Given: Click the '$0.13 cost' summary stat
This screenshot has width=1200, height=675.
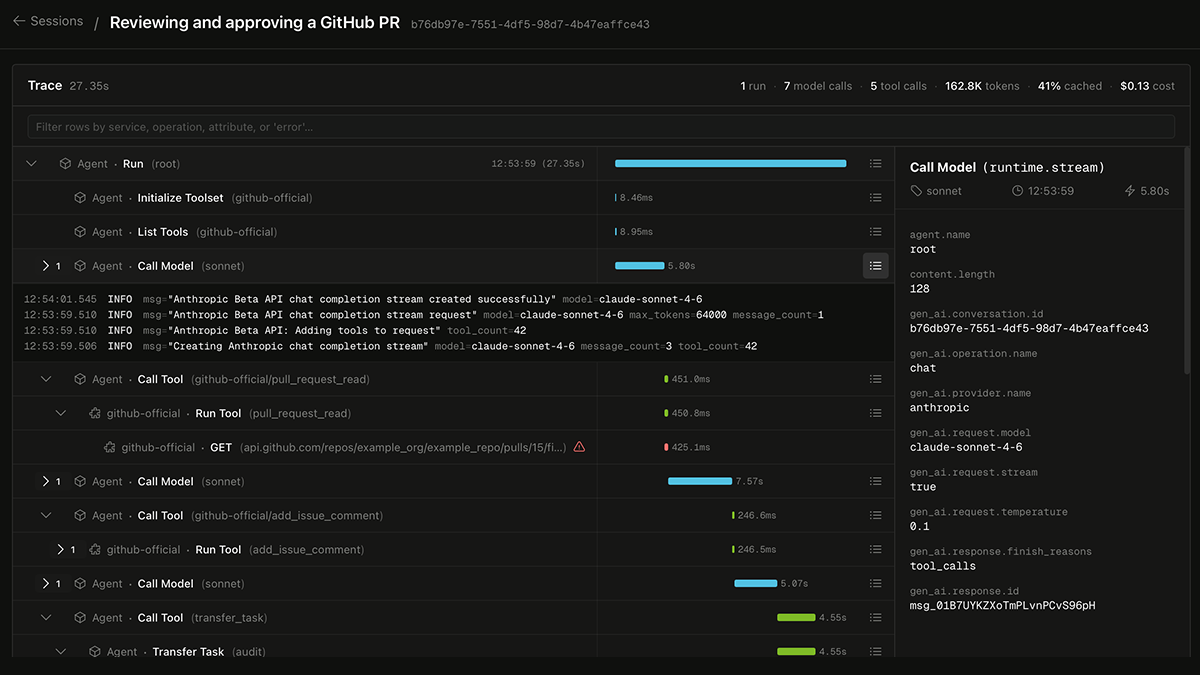Looking at the screenshot, I should coord(1148,86).
